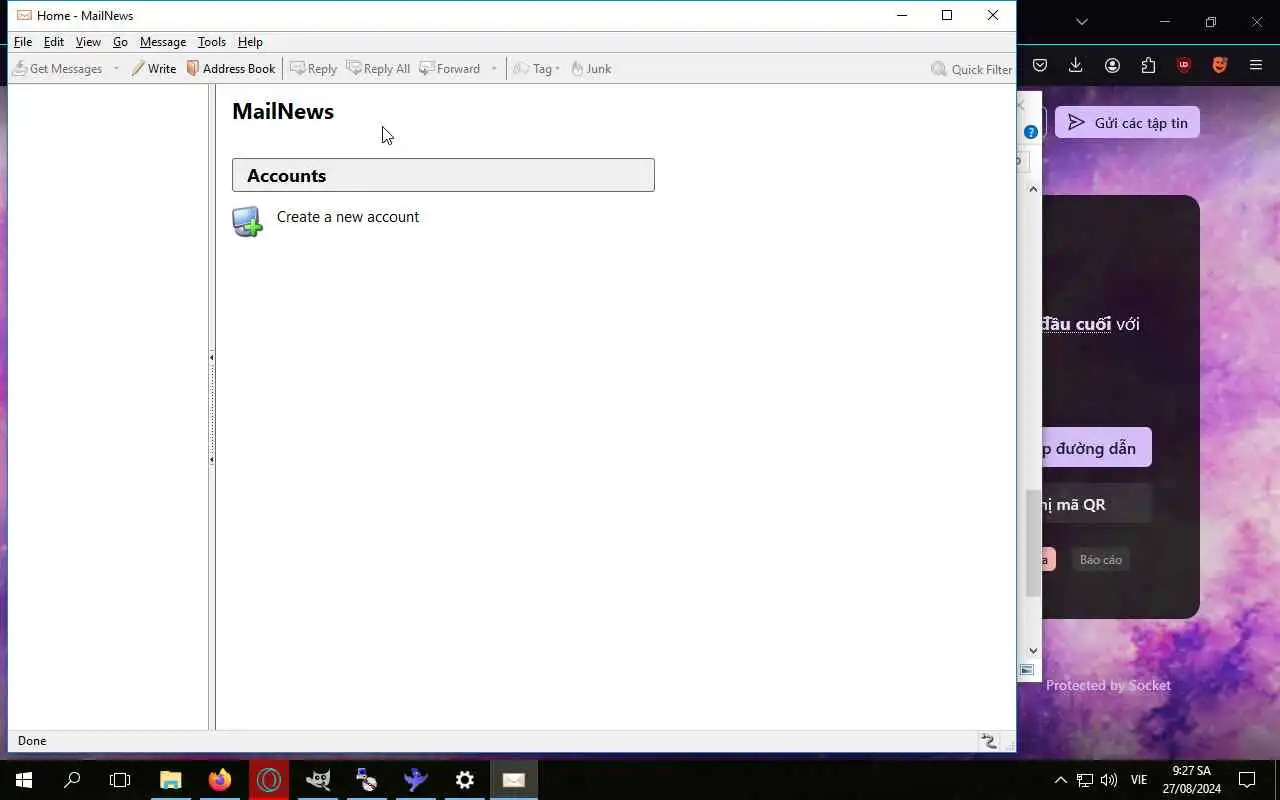1280x800 pixels.
Task: Click the Write button
Action: [x=153, y=69]
